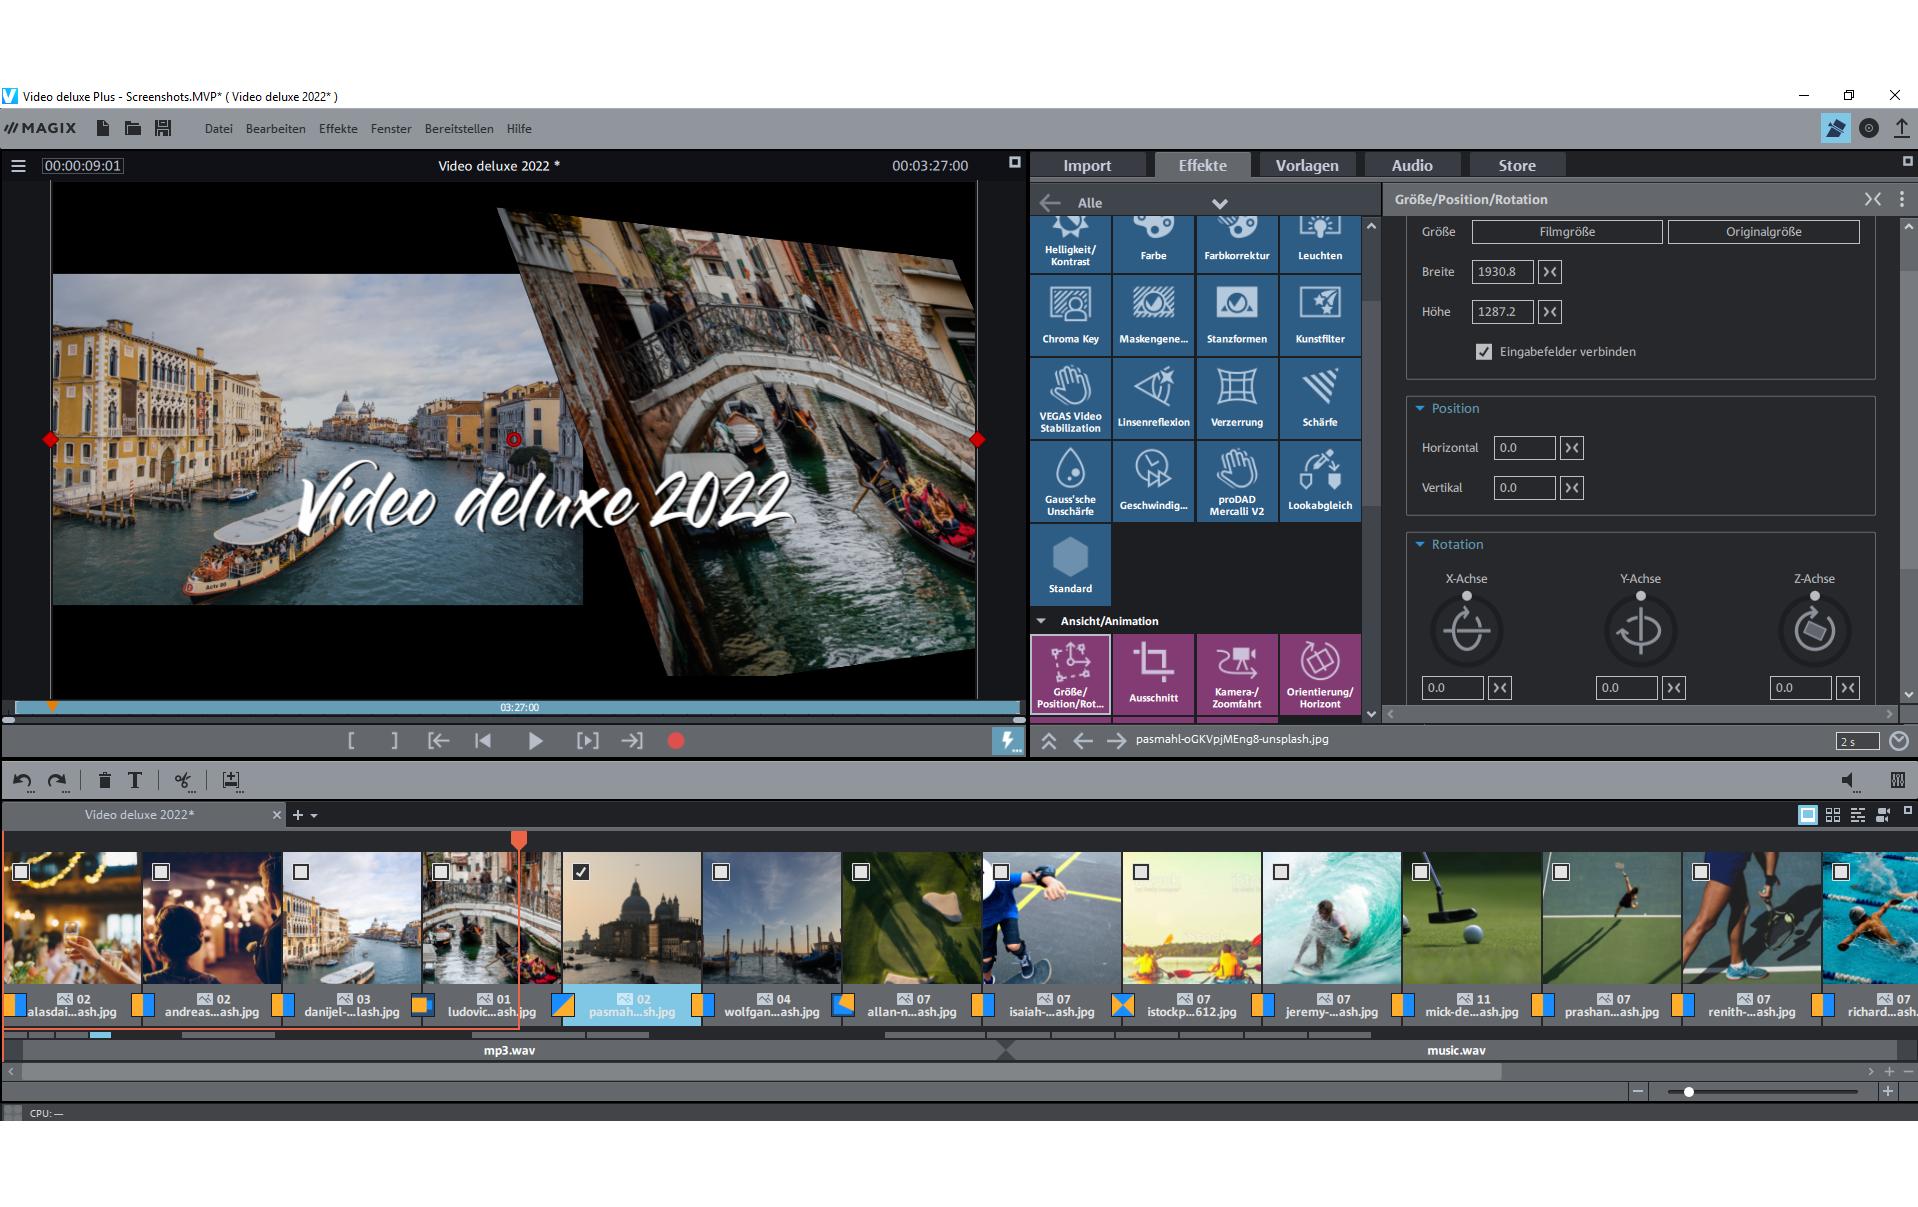Viewport: 1918px width, 1207px height.
Task: Click the red record button
Action: [676, 741]
